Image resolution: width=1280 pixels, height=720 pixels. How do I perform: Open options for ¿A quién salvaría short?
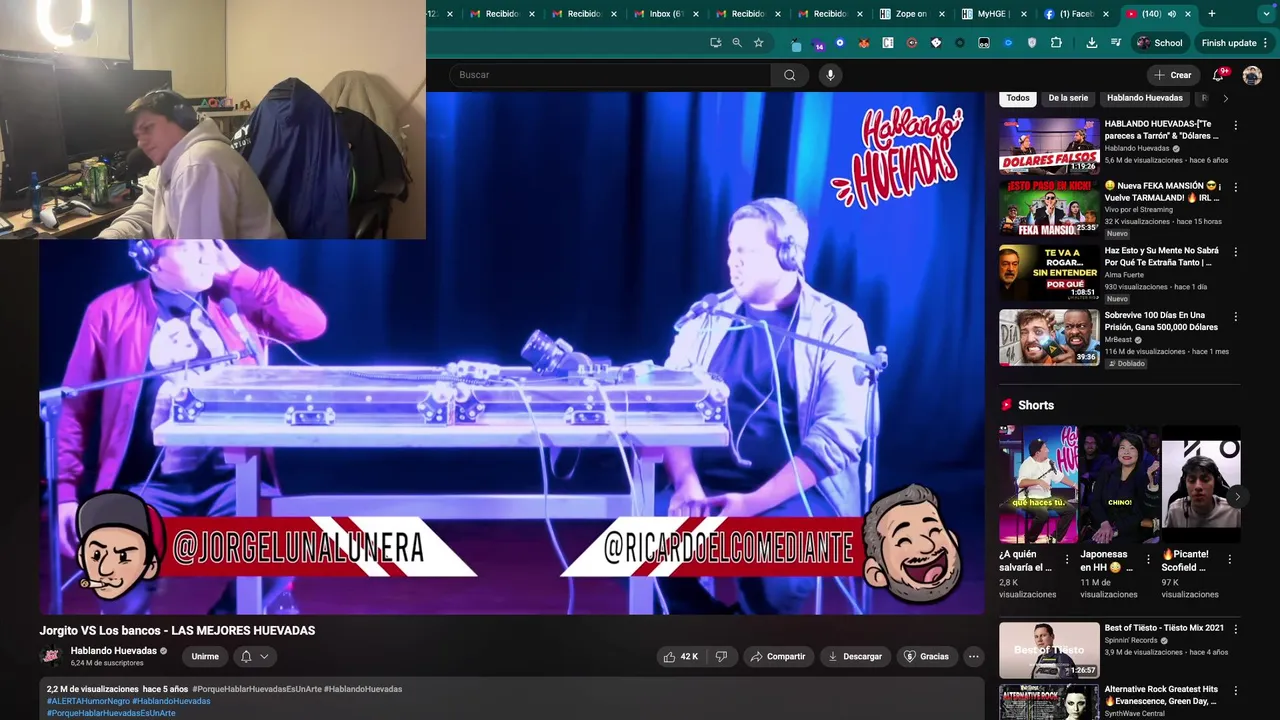coord(1067,560)
